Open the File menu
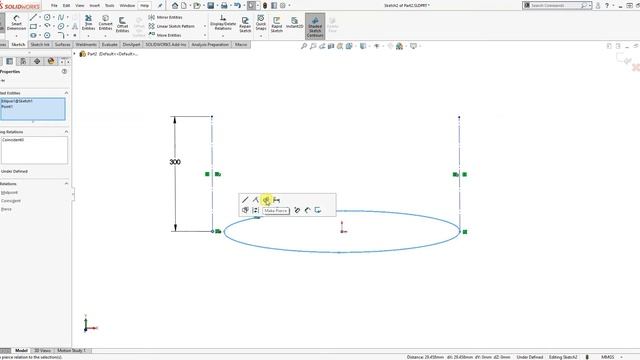The height and width of the screenshot is (360, 640). [54, 6]
